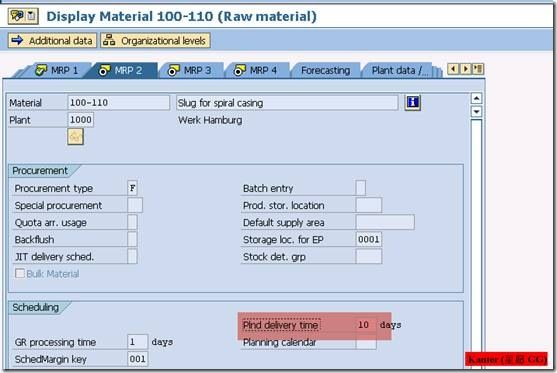Click the Plnd delivery time field 10
Viewport: 557px width, 373px height.
(366, 325)
